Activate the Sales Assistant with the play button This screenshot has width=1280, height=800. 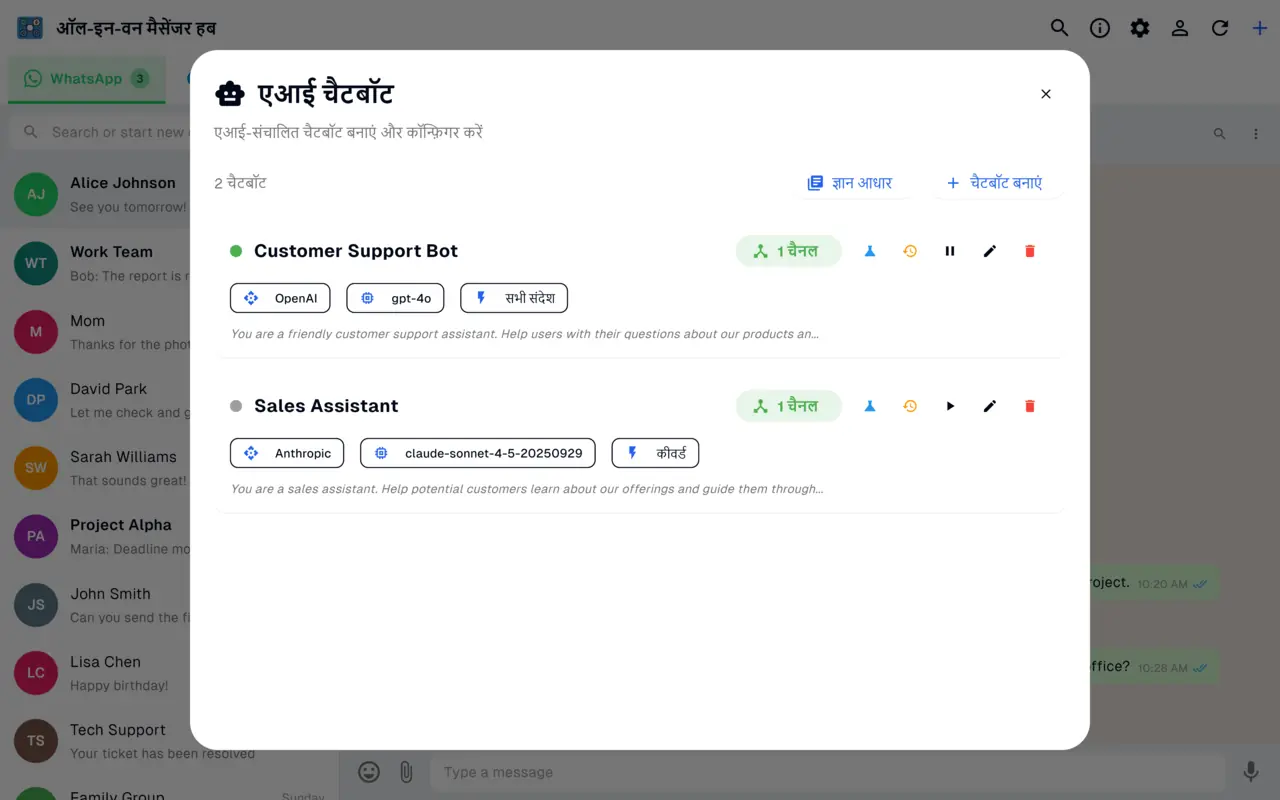pos(950,406)
